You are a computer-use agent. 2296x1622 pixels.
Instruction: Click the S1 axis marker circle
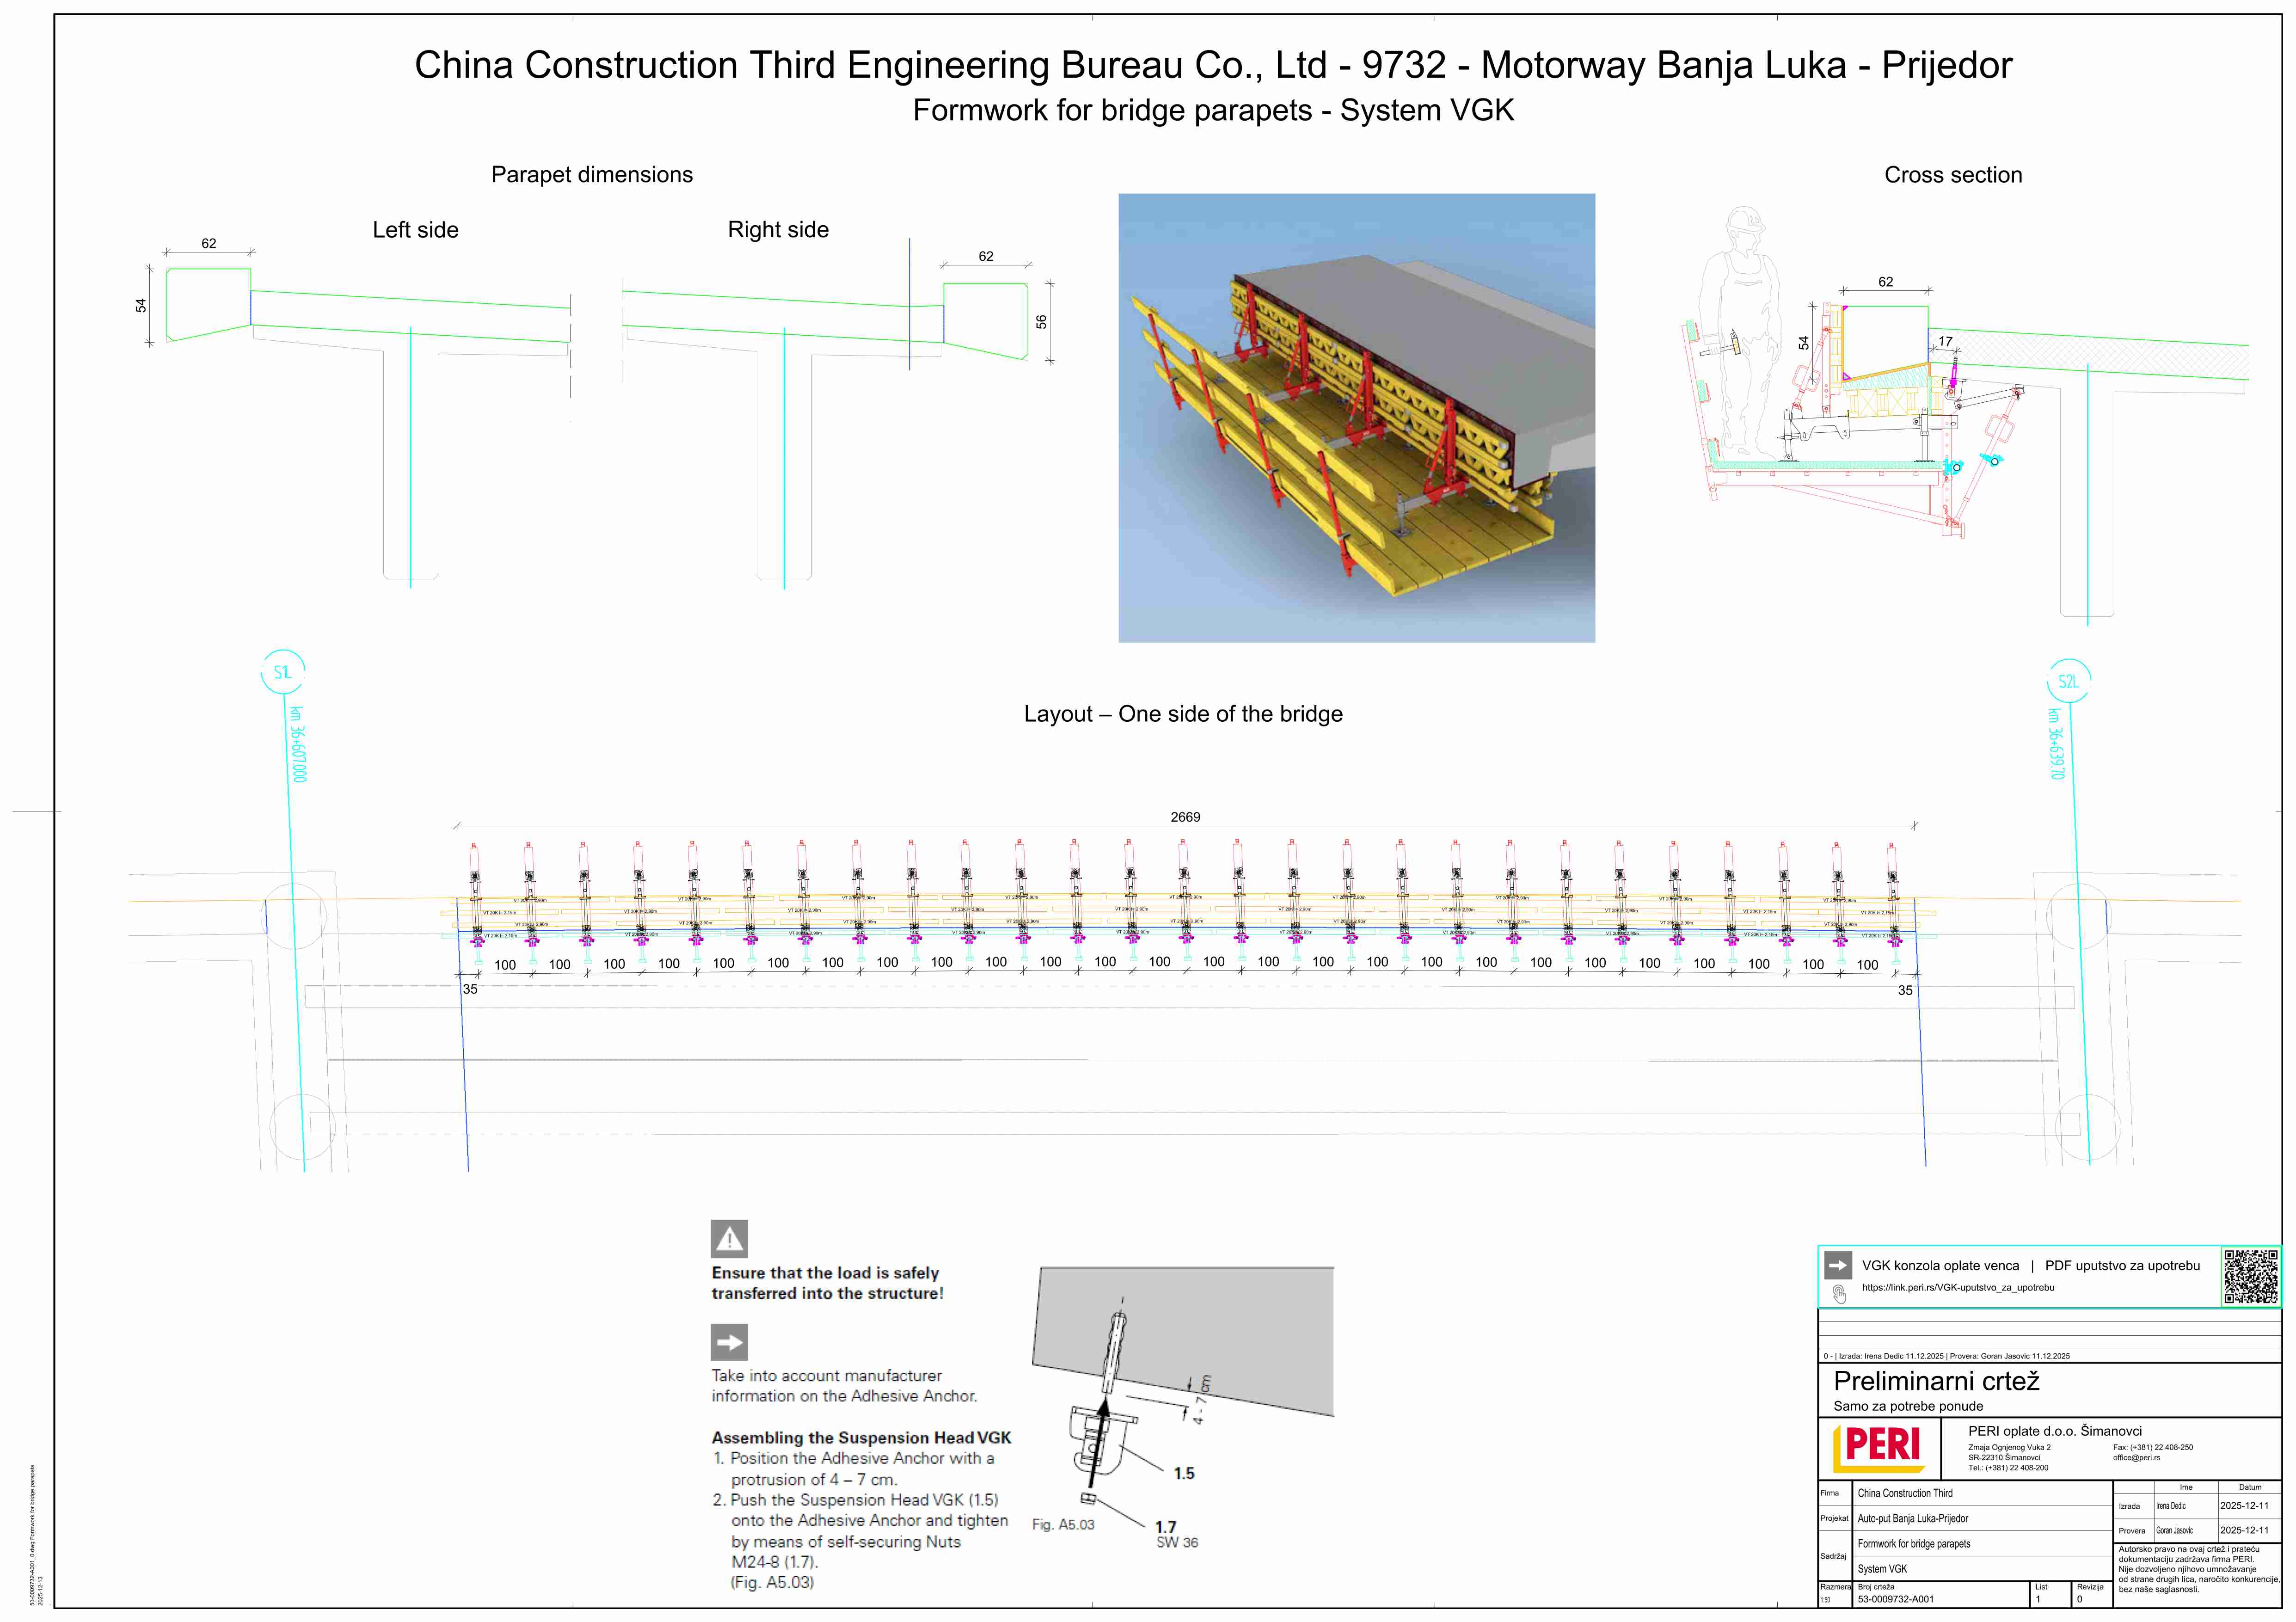click(x=283, y=672)
